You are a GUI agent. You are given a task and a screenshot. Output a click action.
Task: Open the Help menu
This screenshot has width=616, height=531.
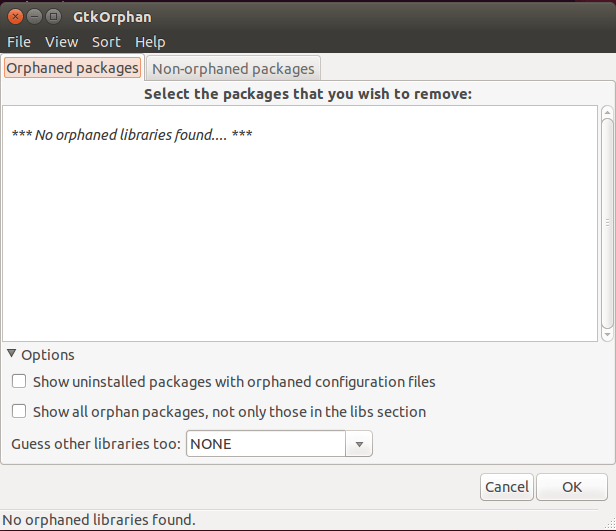pyautogui.click(x=150, y=42)
